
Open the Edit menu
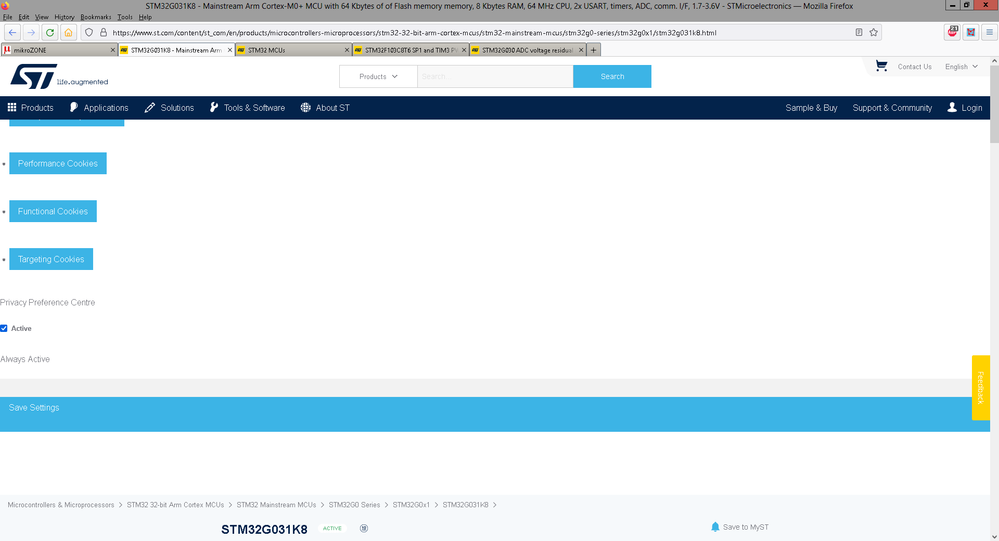click(x=24, y=17)
